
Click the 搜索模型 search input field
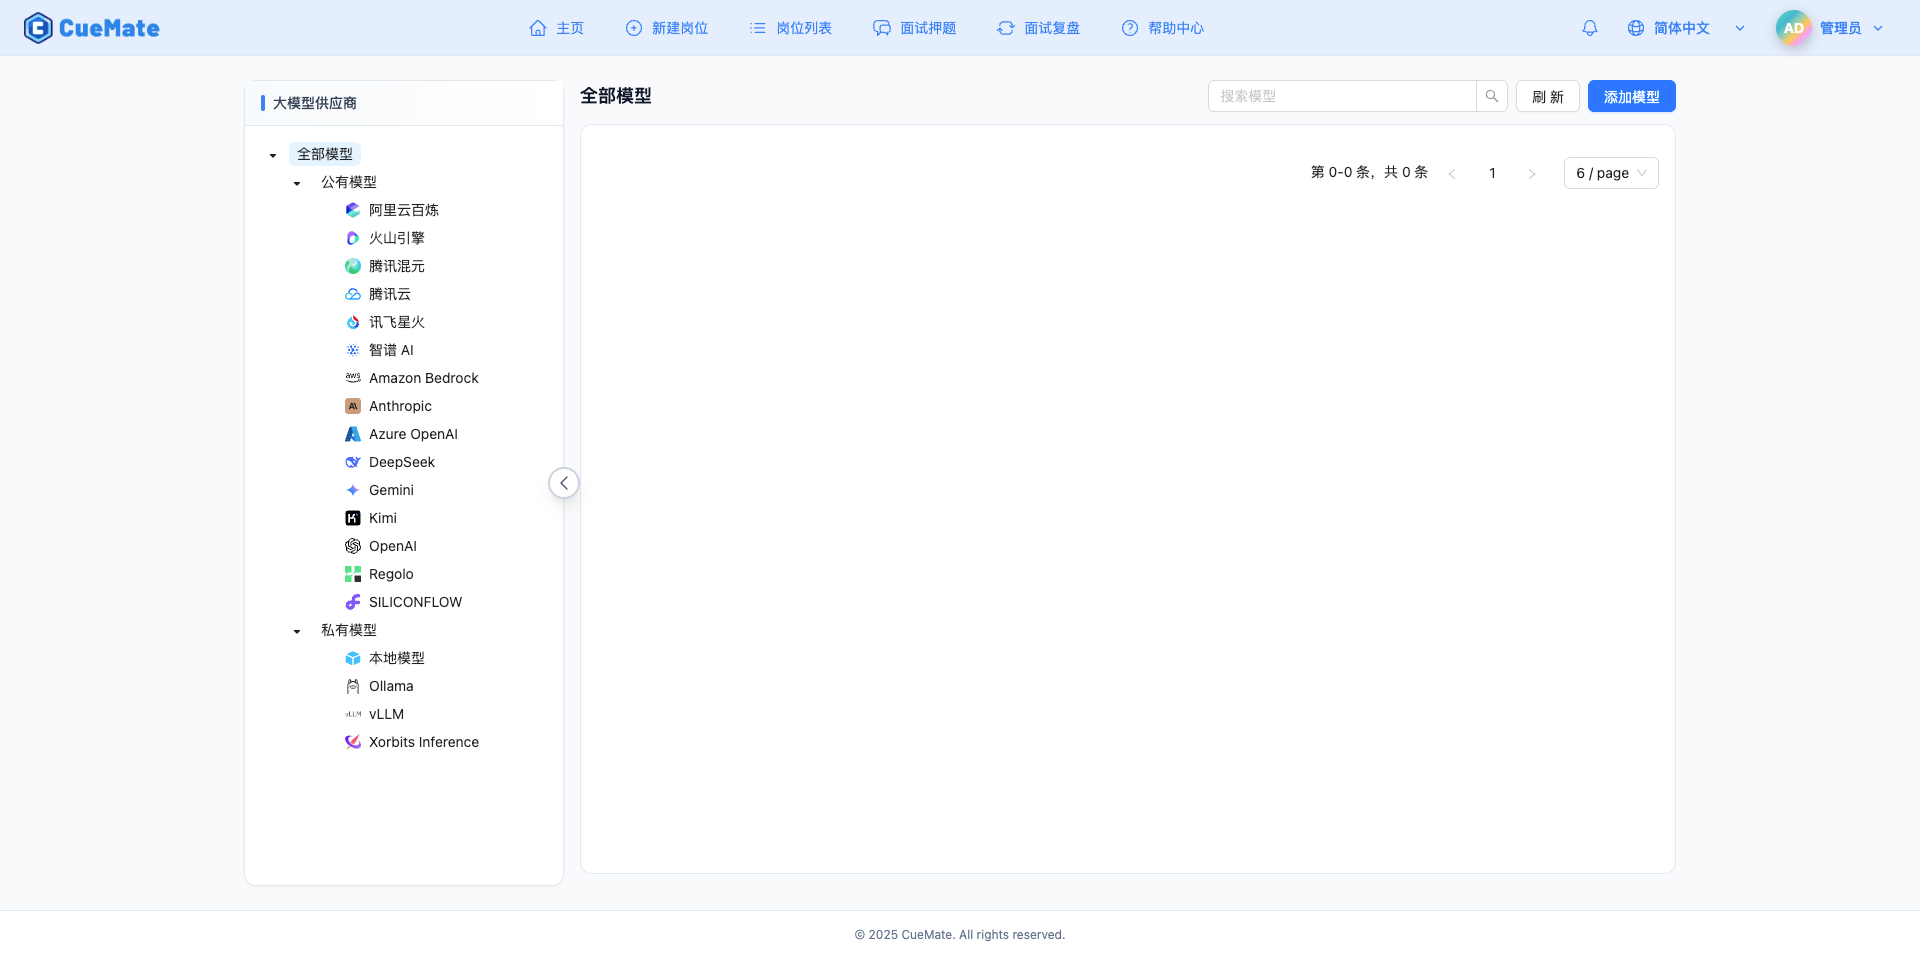(1340, 96)
